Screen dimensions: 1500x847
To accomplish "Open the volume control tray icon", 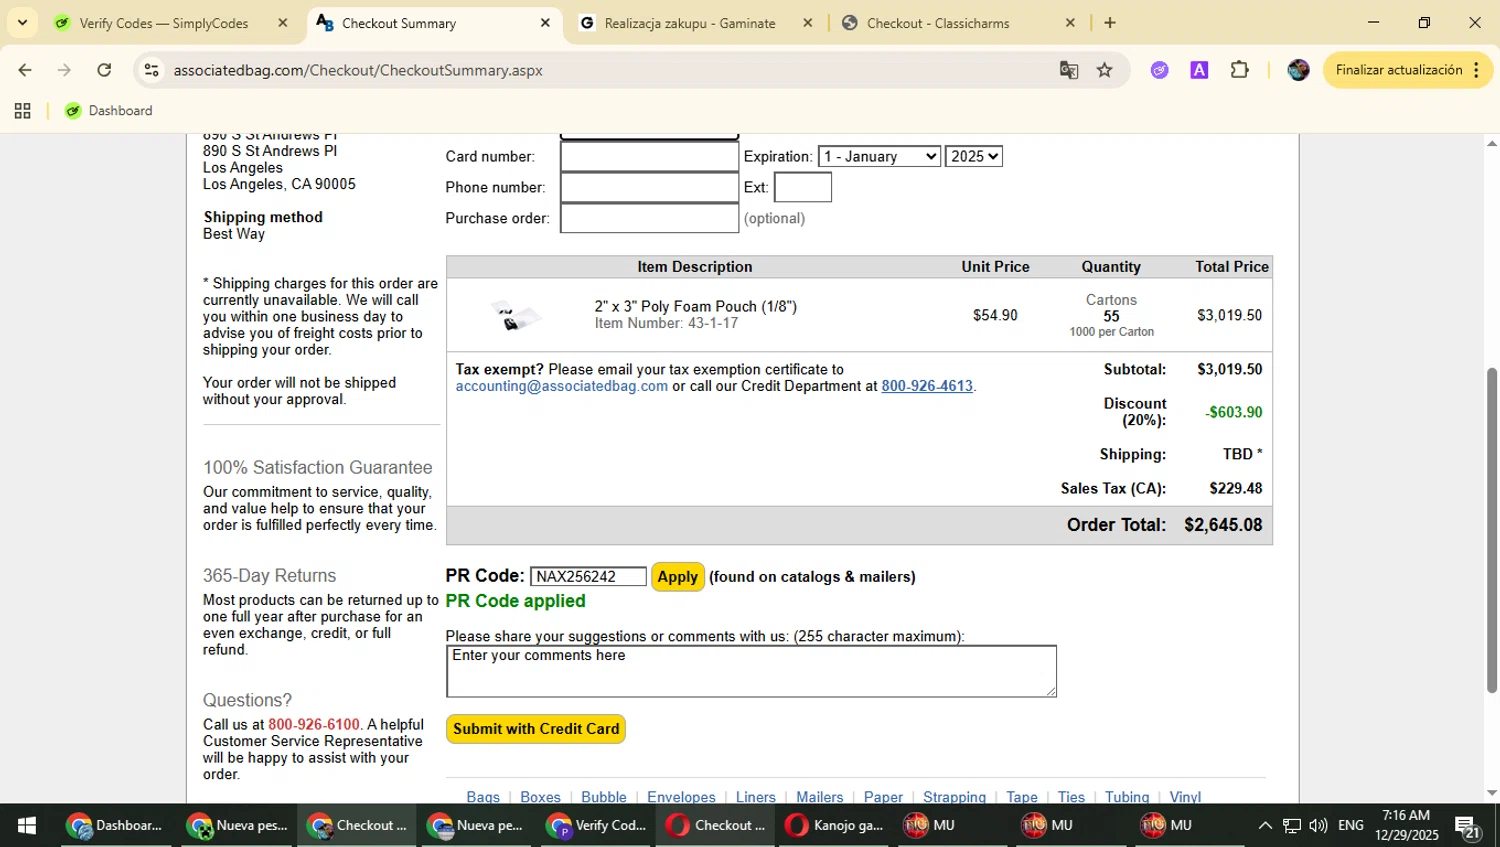I will pos(1318,825).
